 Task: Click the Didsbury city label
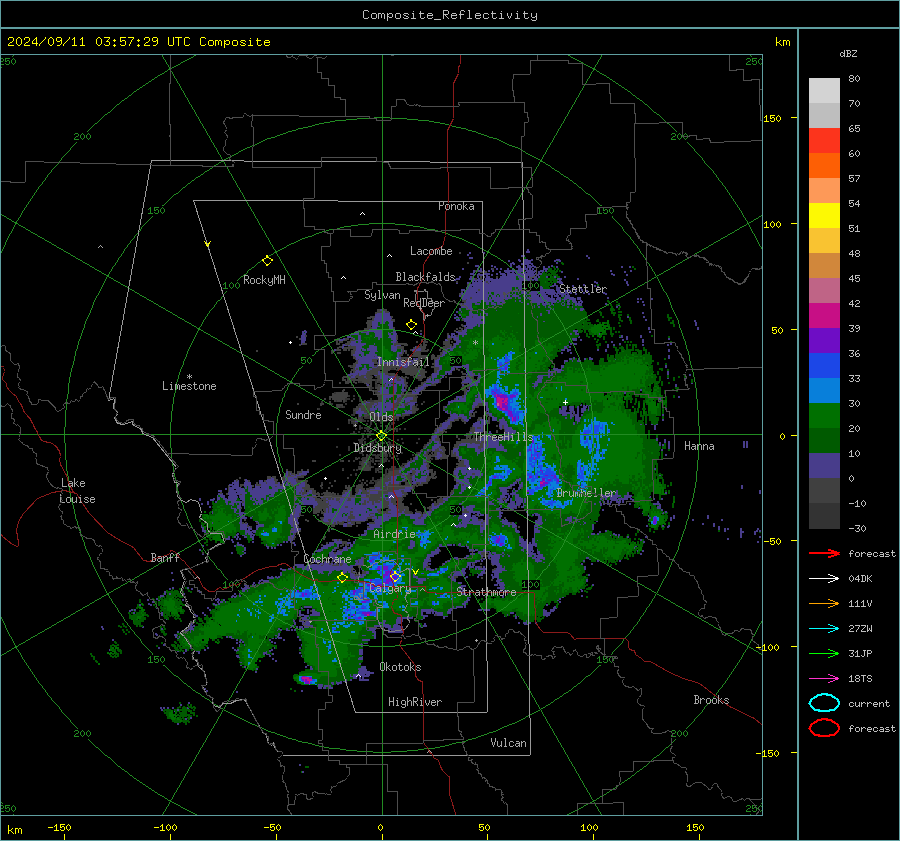coord(377,448)
